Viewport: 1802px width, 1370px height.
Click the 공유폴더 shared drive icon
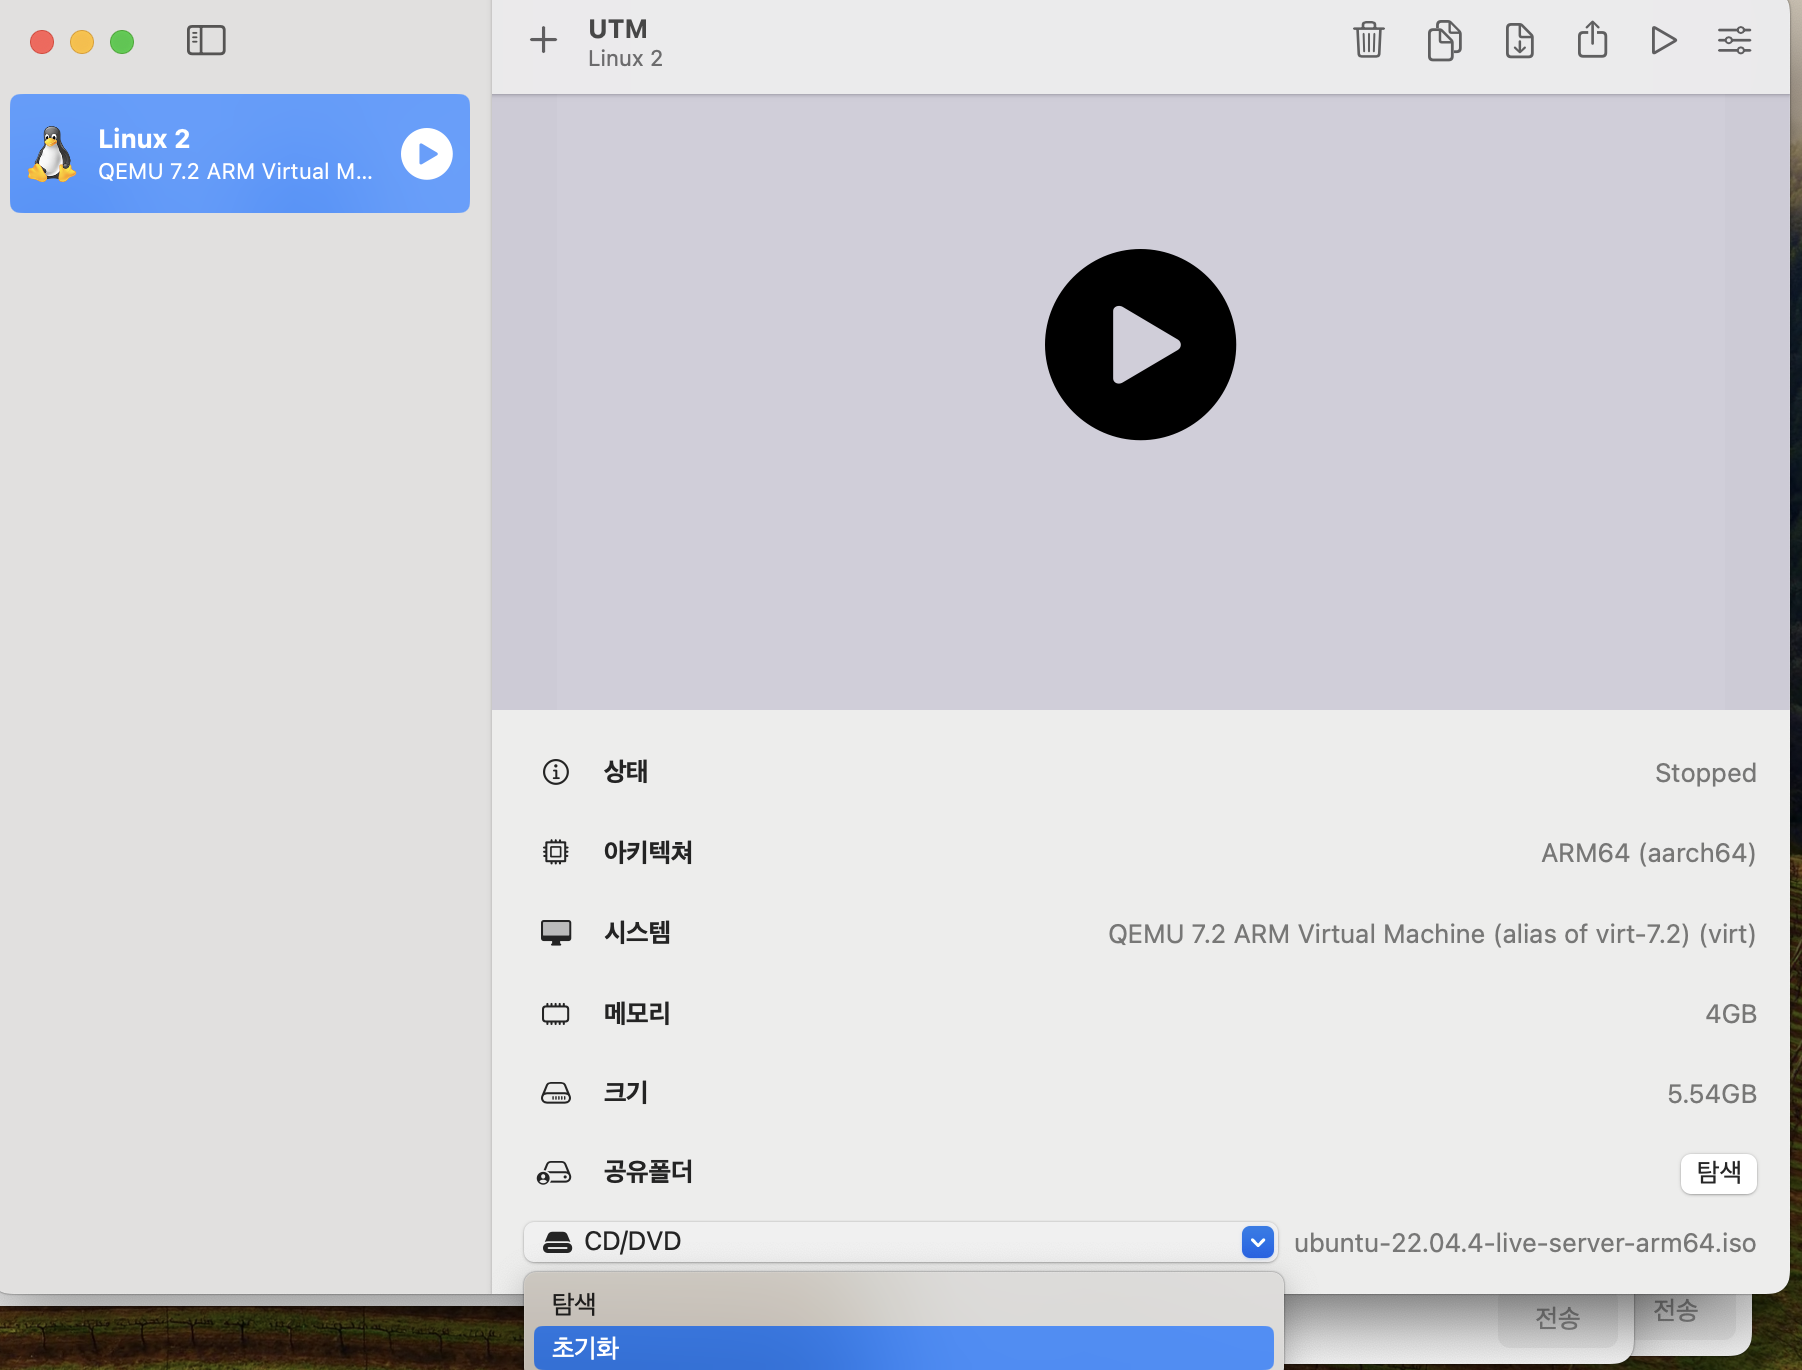pyautogui.click(x=554, y=1172)
